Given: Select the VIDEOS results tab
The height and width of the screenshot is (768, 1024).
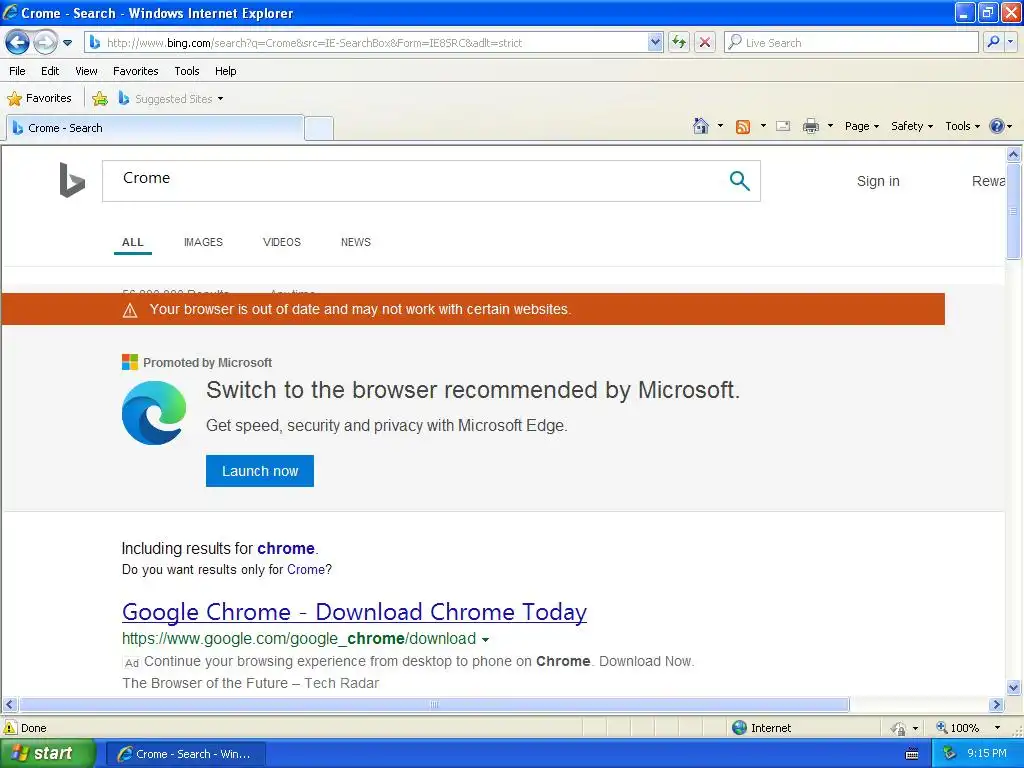Looking at the screenshot, I should (281, 242).
